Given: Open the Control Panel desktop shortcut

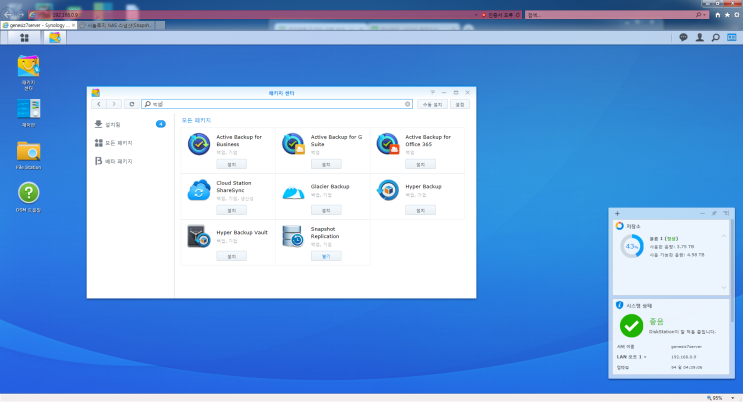Looking at the screenshot, I should point(28,113).
